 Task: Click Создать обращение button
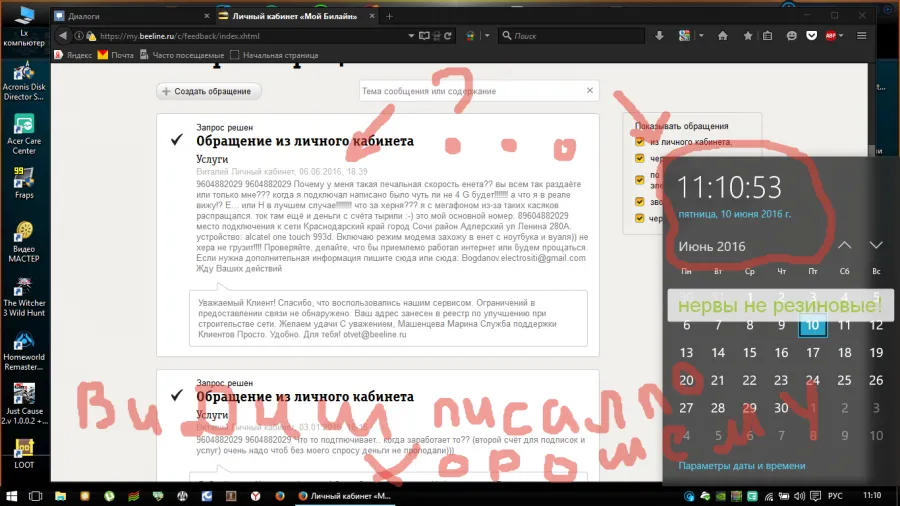208,91
